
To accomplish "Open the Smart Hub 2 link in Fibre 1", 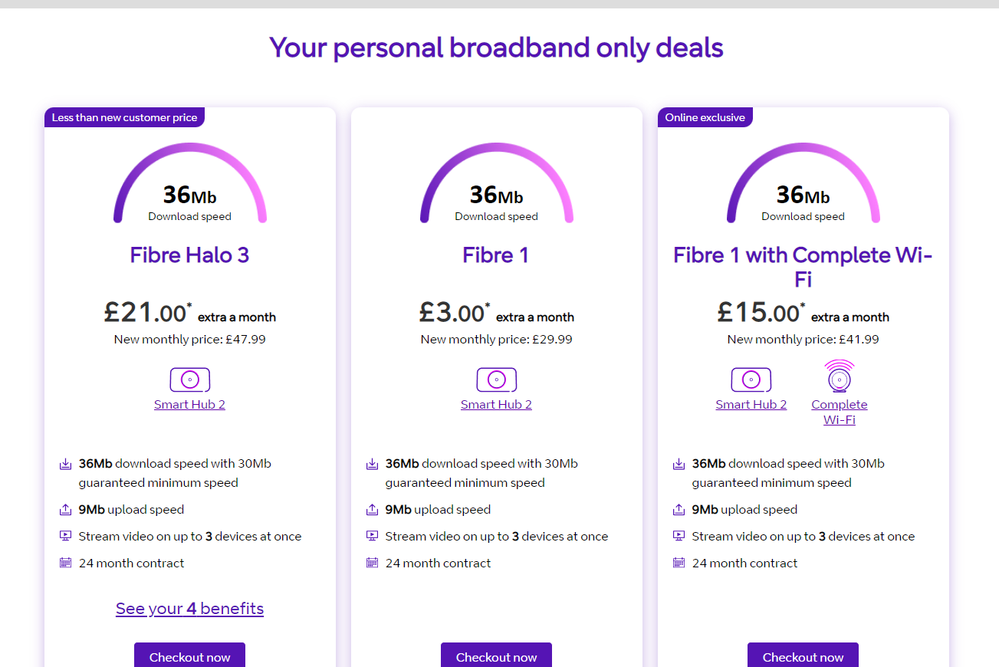I will pos(496,405).
